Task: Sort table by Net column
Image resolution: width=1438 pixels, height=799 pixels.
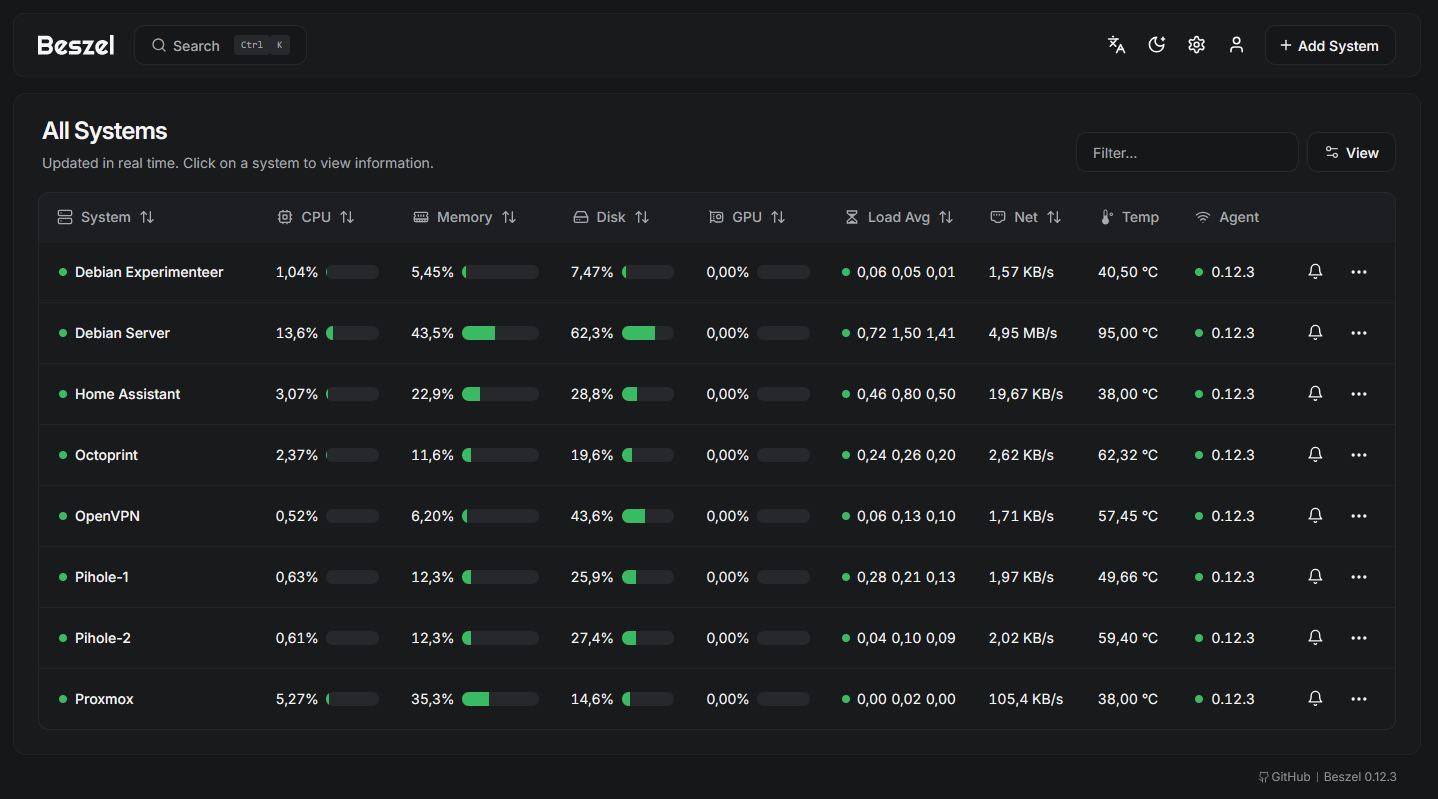Action: 1025,217
